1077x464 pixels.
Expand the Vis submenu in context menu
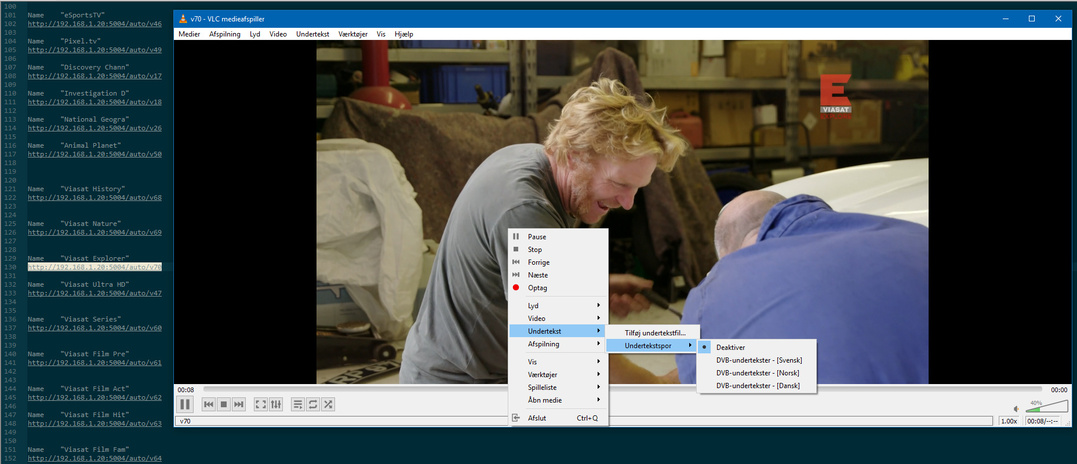tap(558, 362)
